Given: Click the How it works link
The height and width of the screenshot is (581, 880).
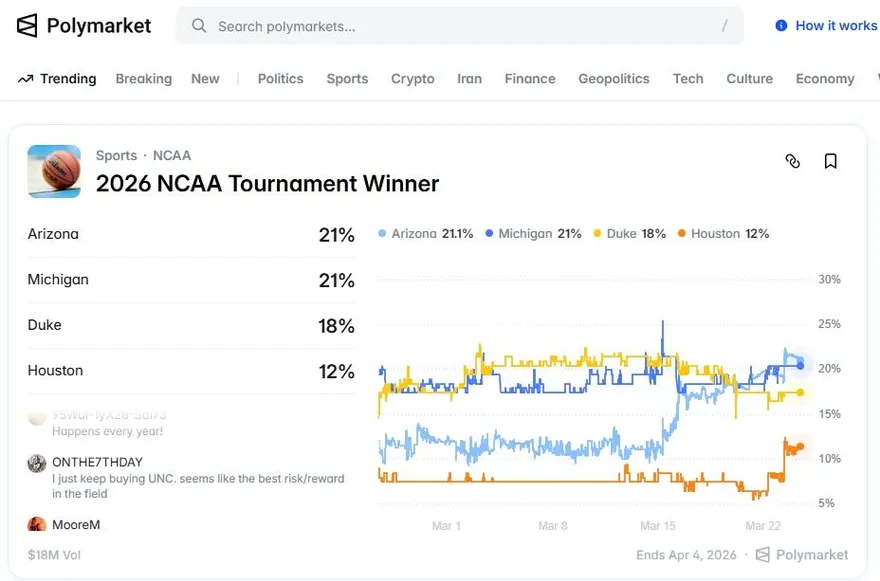Looking at the screenshot, I should 836,26.
